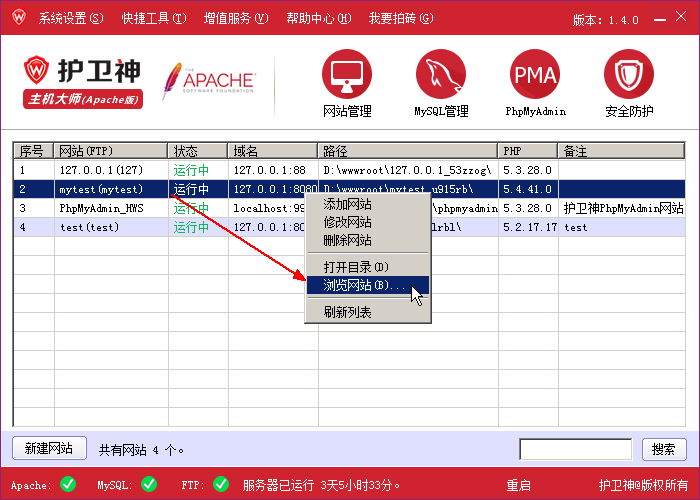
Task: Choose 添加网站 from the context menu
Action: [367, 204]
